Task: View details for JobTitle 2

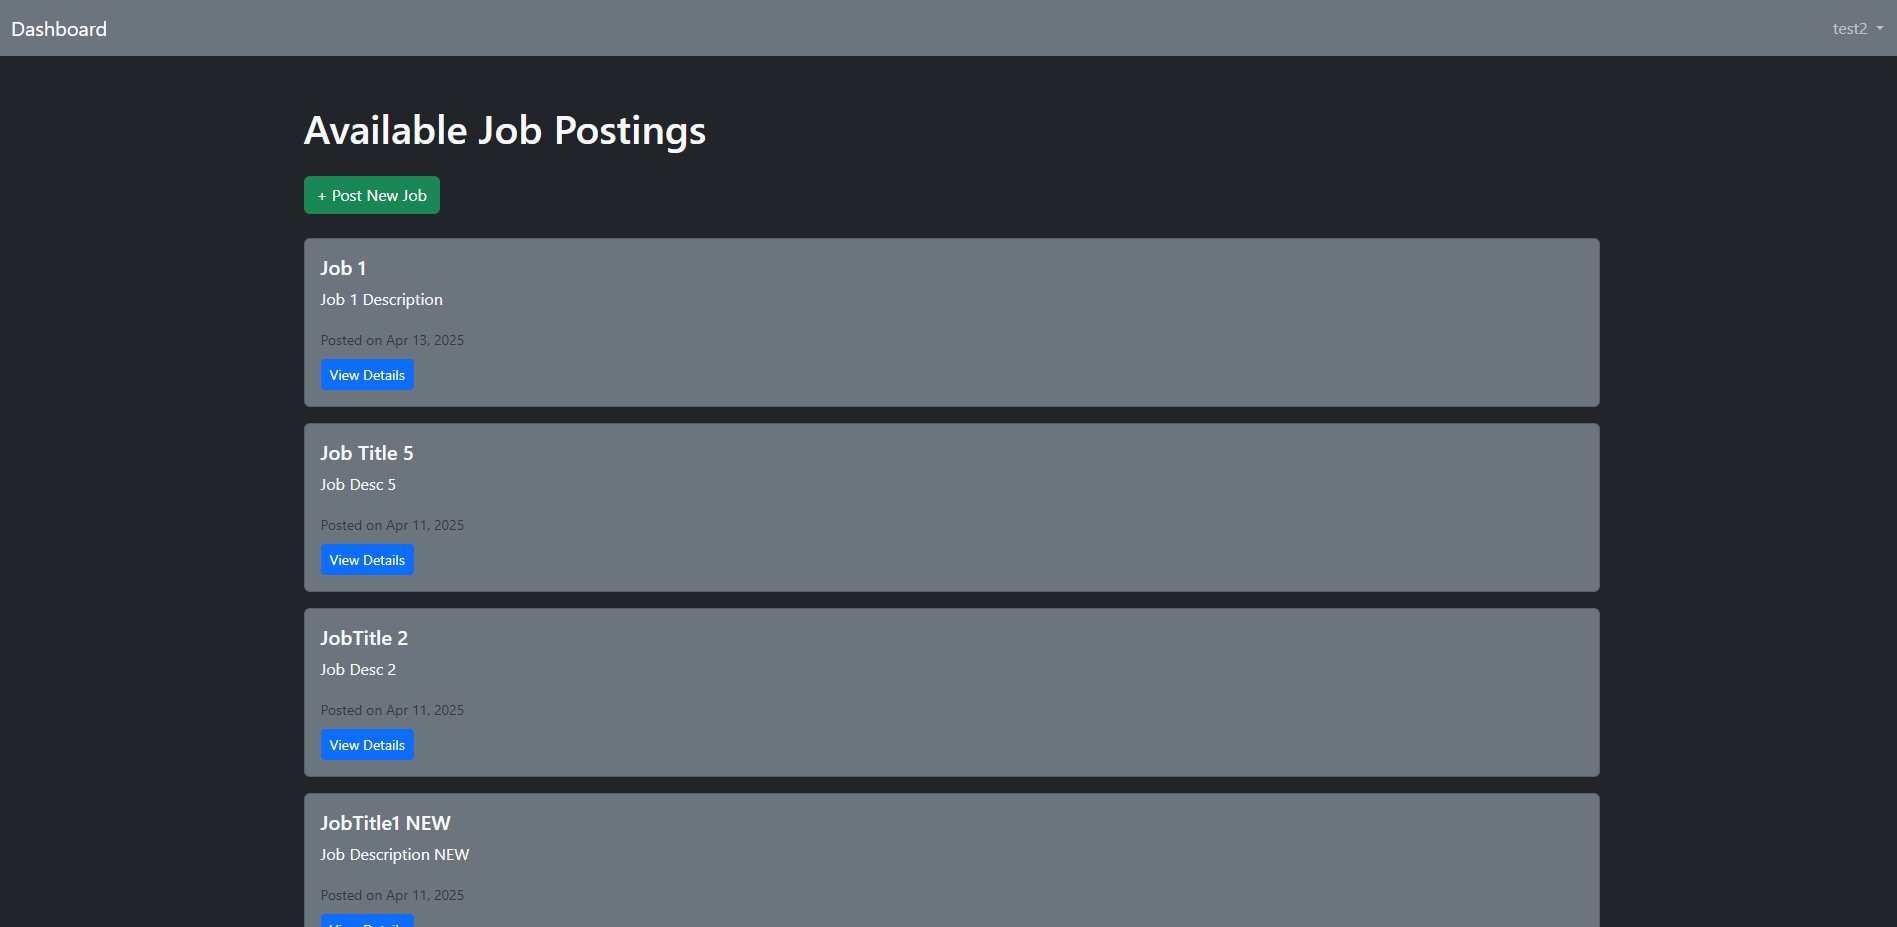Action: pos(367,745)
